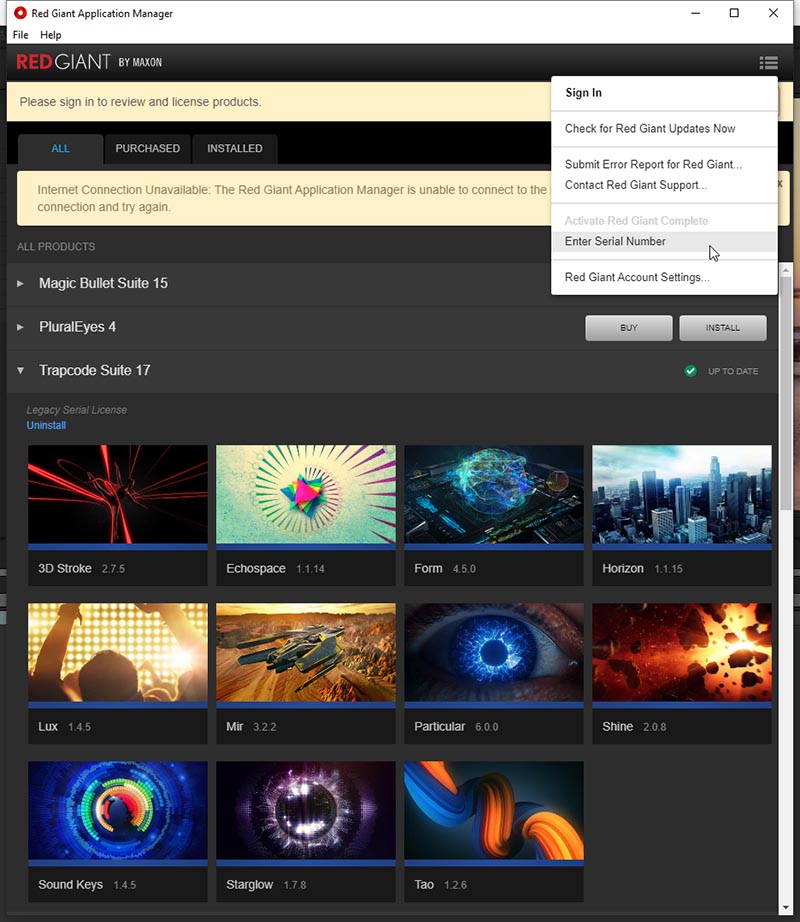Click the PluralEyes 4 title

[78, 327]
